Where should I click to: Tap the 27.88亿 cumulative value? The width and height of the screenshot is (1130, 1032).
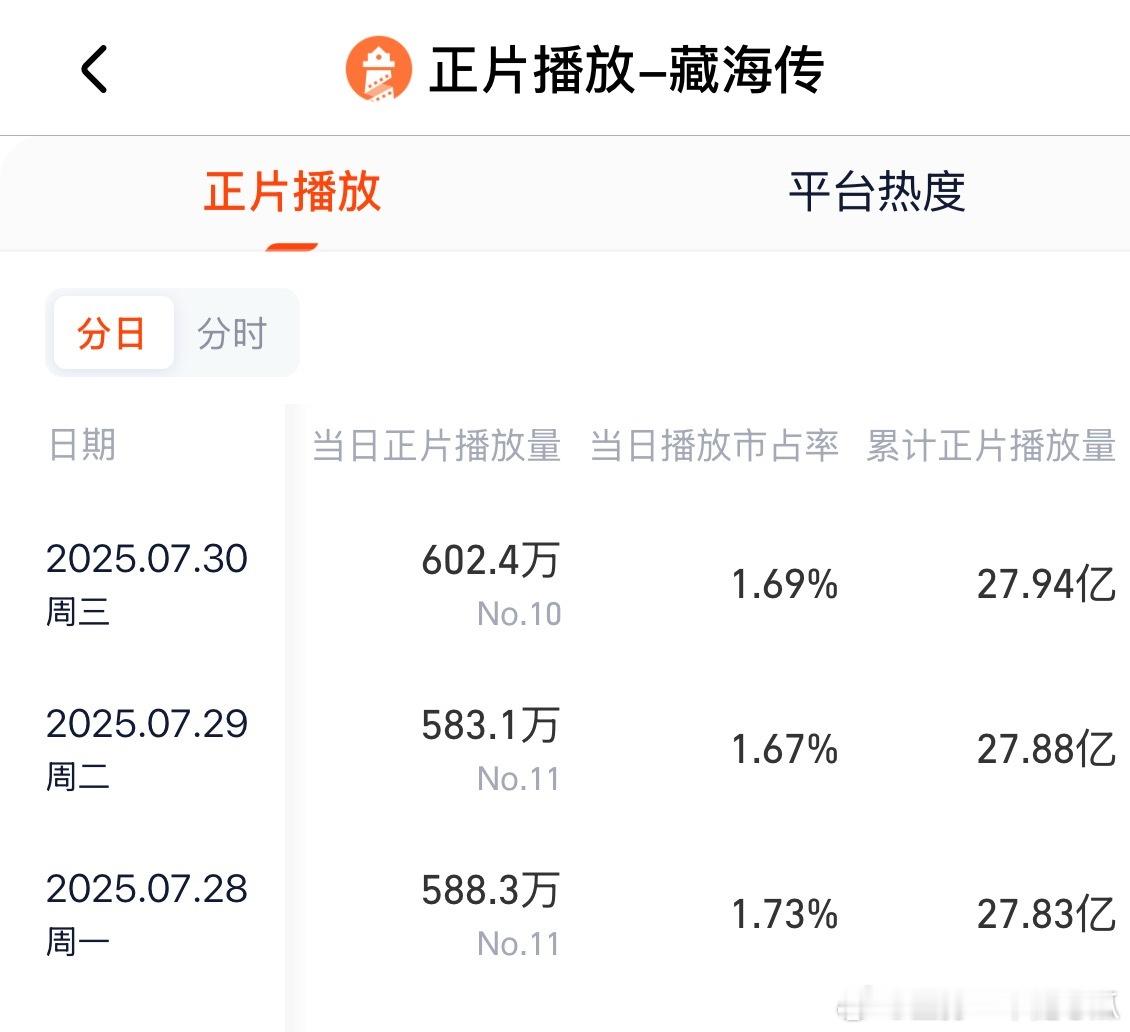[x=1046, y=749]
